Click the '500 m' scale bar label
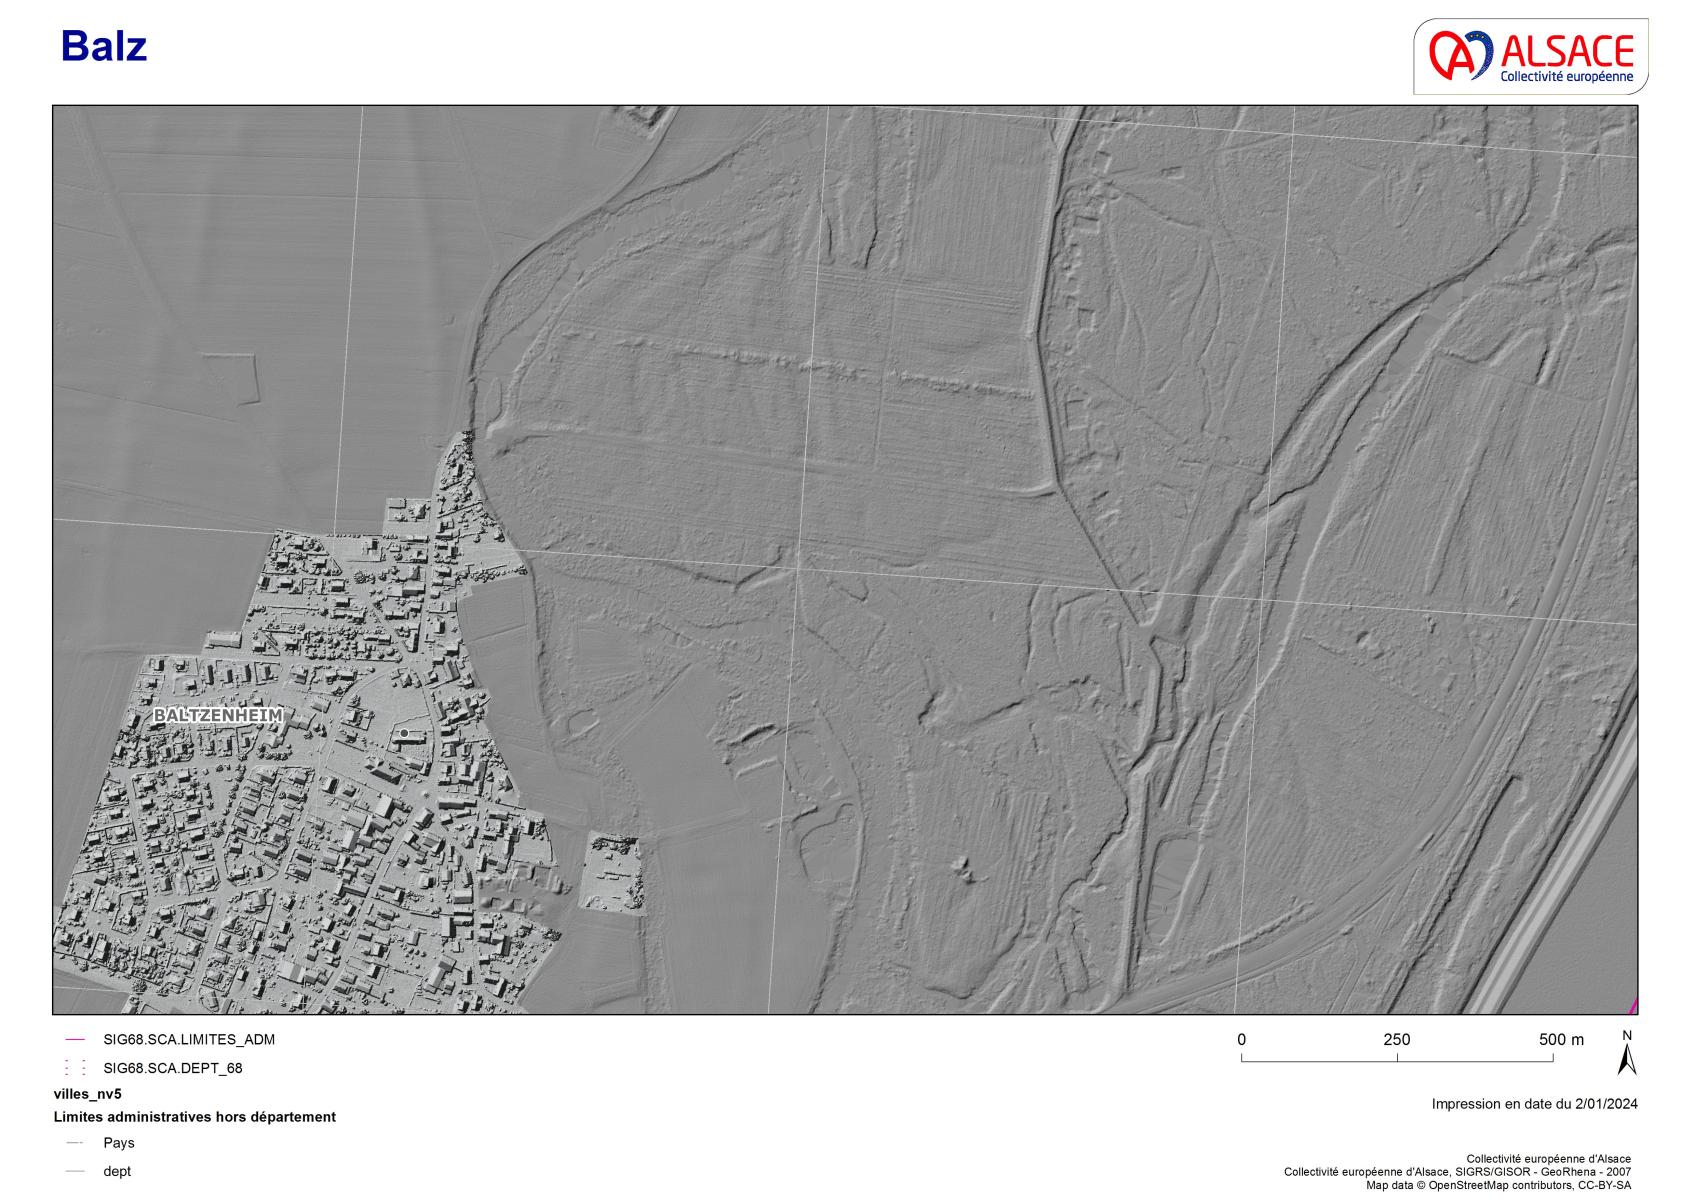The height and width of the screenshot is (1200, 1695). (1560, 1040)
